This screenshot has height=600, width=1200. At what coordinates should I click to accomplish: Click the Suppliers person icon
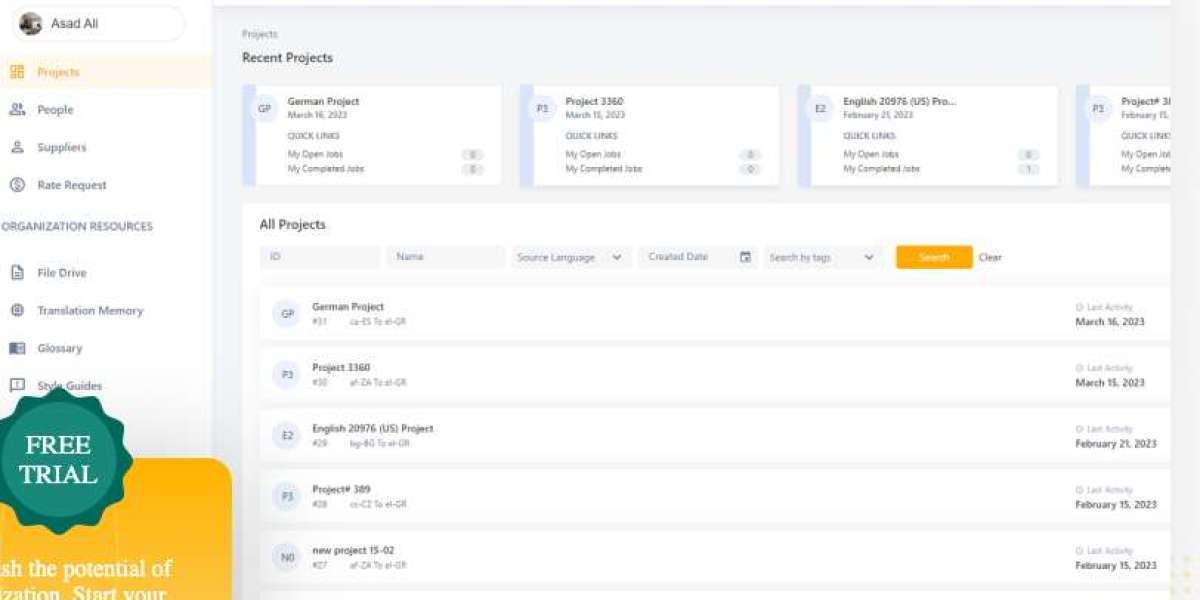(x=17, y=147)
